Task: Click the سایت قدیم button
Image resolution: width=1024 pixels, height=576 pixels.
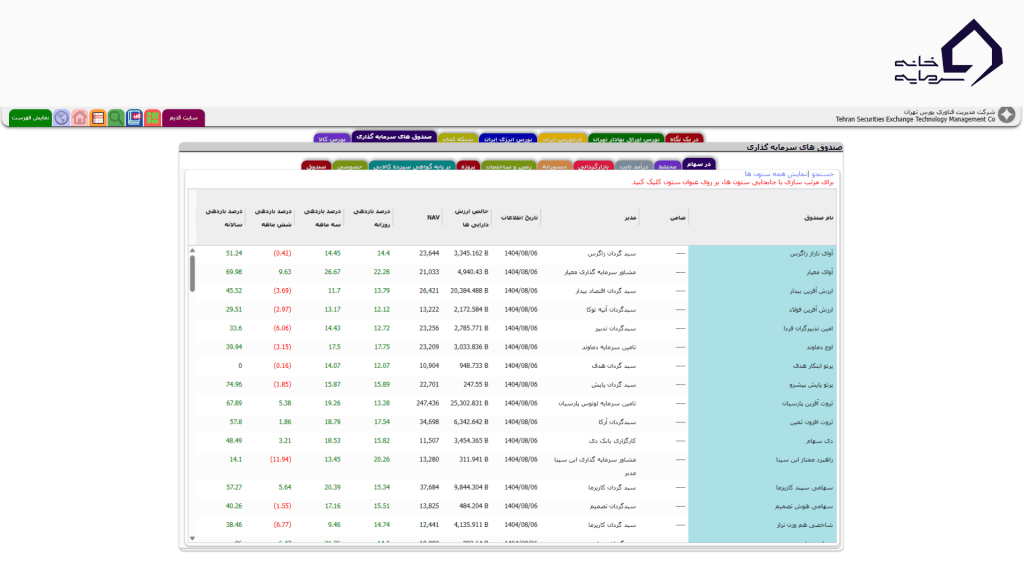Action: [x=185, y=117]
